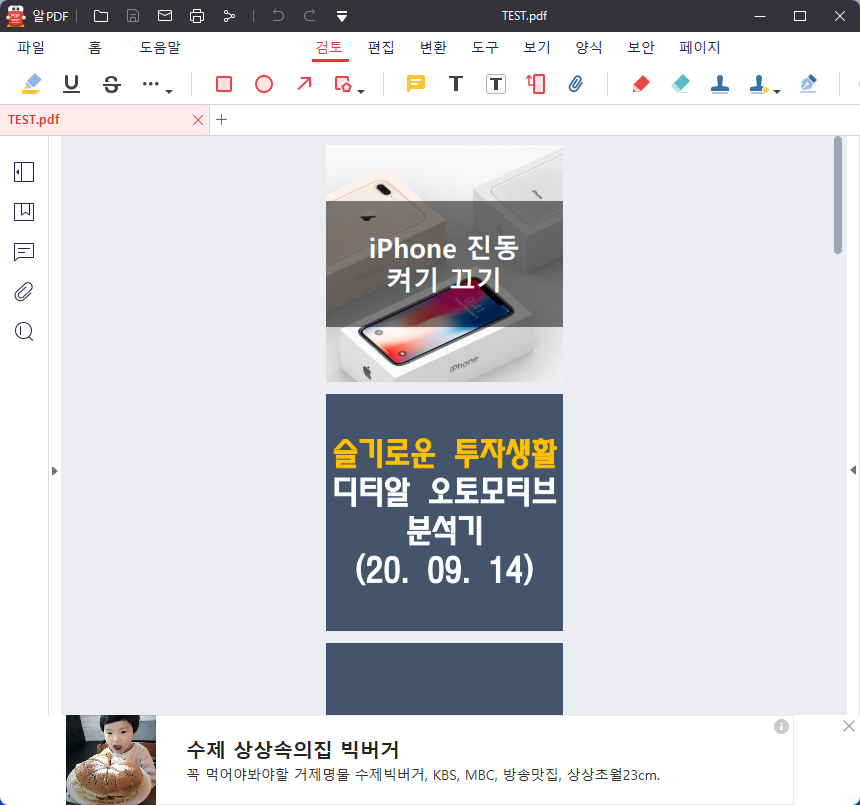860x805 pixels.
Task: Select the underline annotation tool
Action: click(71, 84)
